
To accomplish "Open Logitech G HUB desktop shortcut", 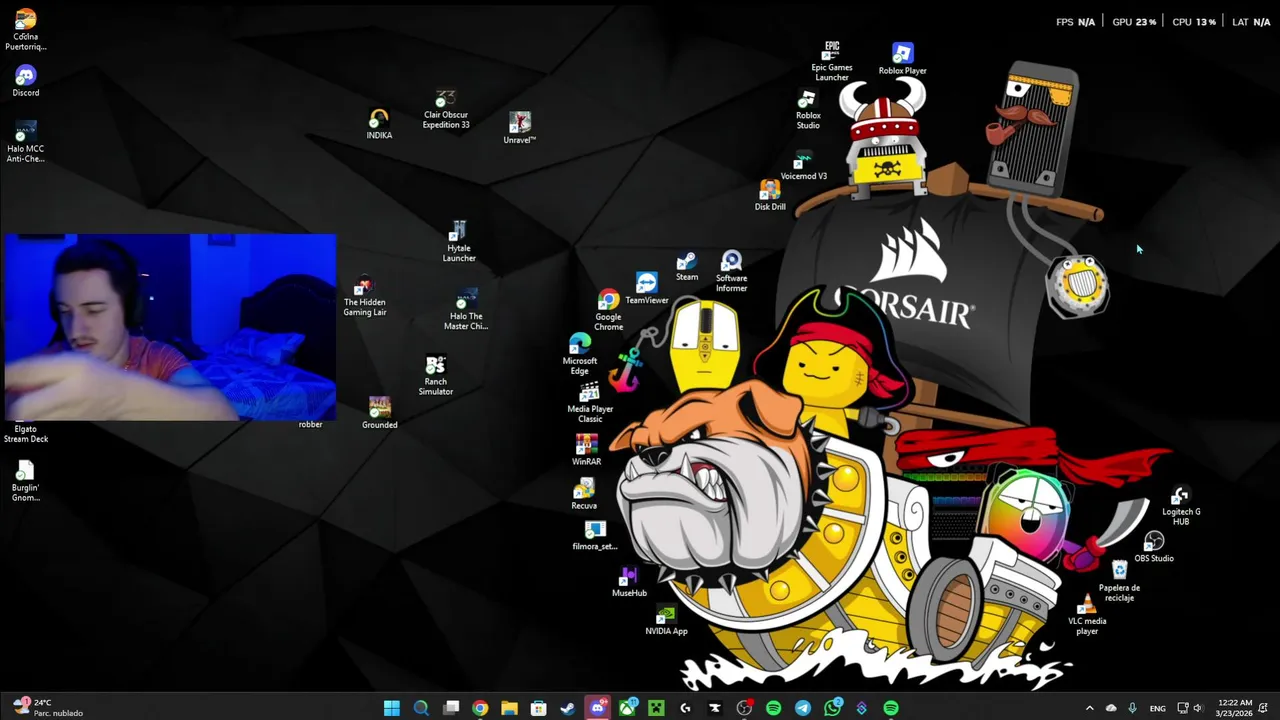I will [1181, 506].
